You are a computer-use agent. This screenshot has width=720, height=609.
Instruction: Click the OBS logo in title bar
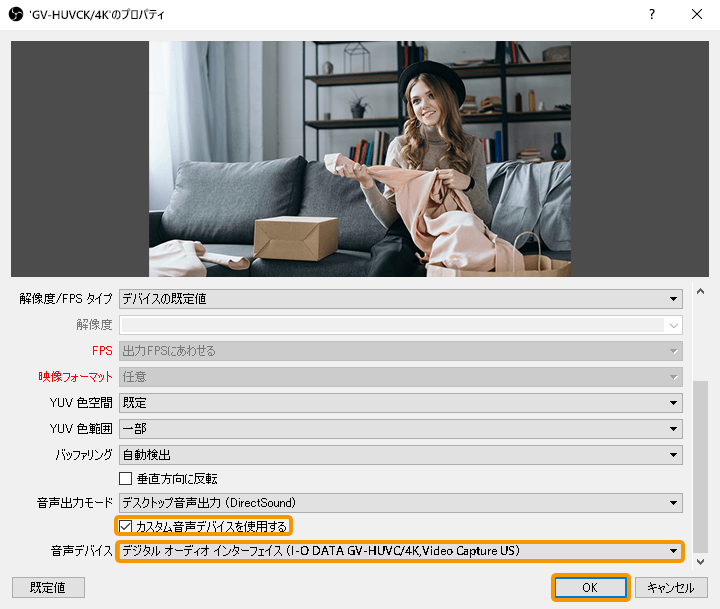16,14
